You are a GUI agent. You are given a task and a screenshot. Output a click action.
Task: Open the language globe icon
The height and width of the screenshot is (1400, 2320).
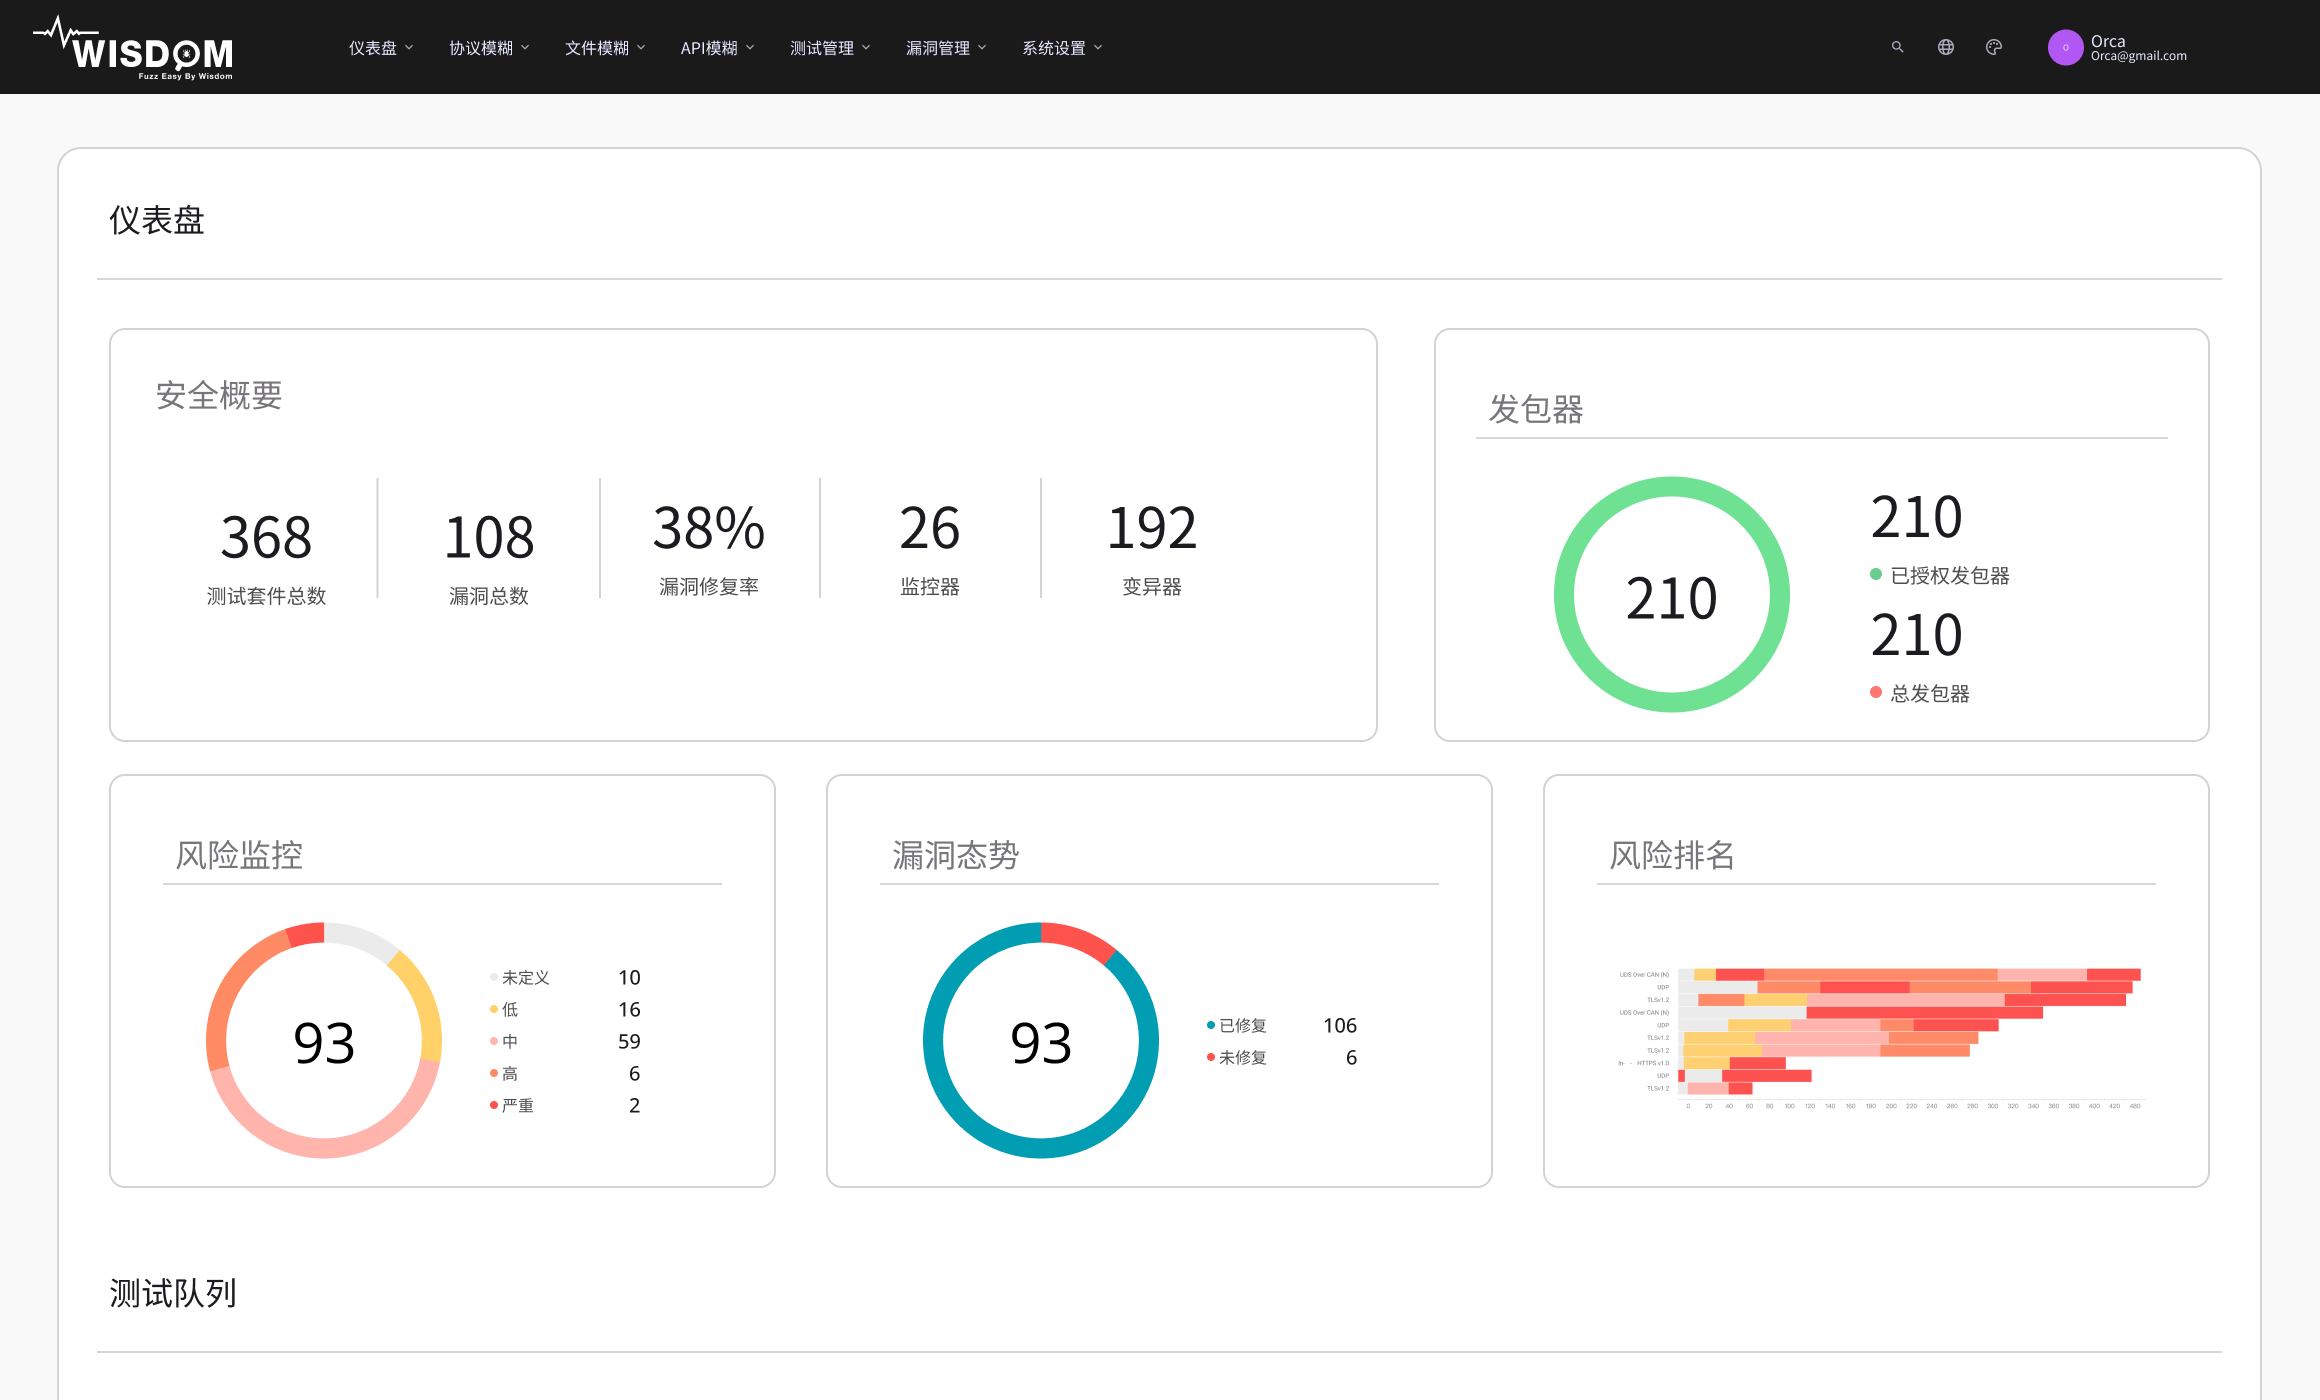[1945, 47]
